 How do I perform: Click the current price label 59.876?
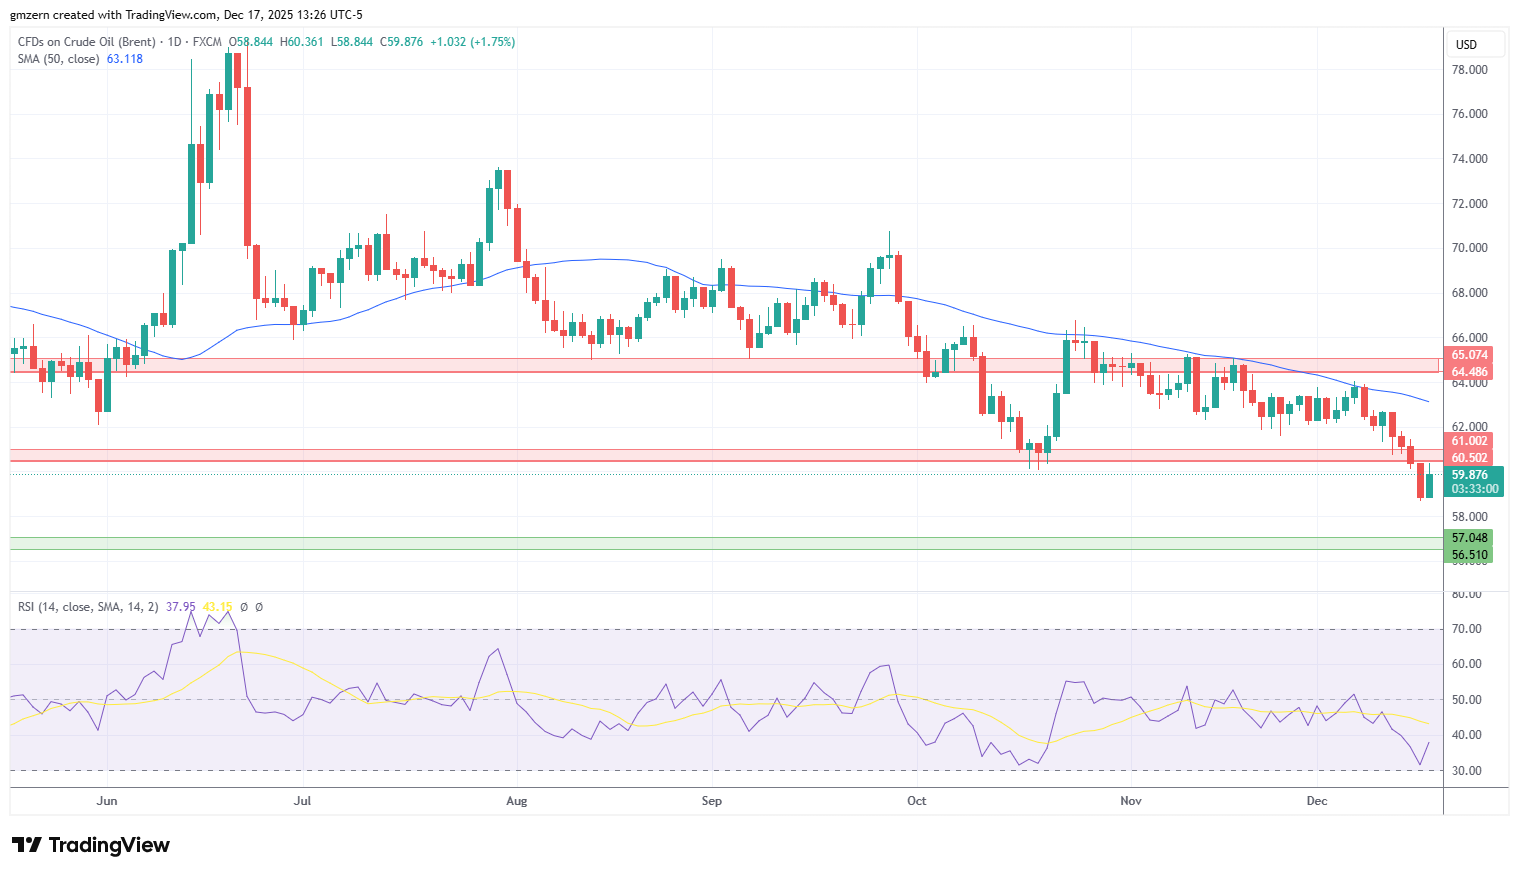click(x=1469, y=475)
